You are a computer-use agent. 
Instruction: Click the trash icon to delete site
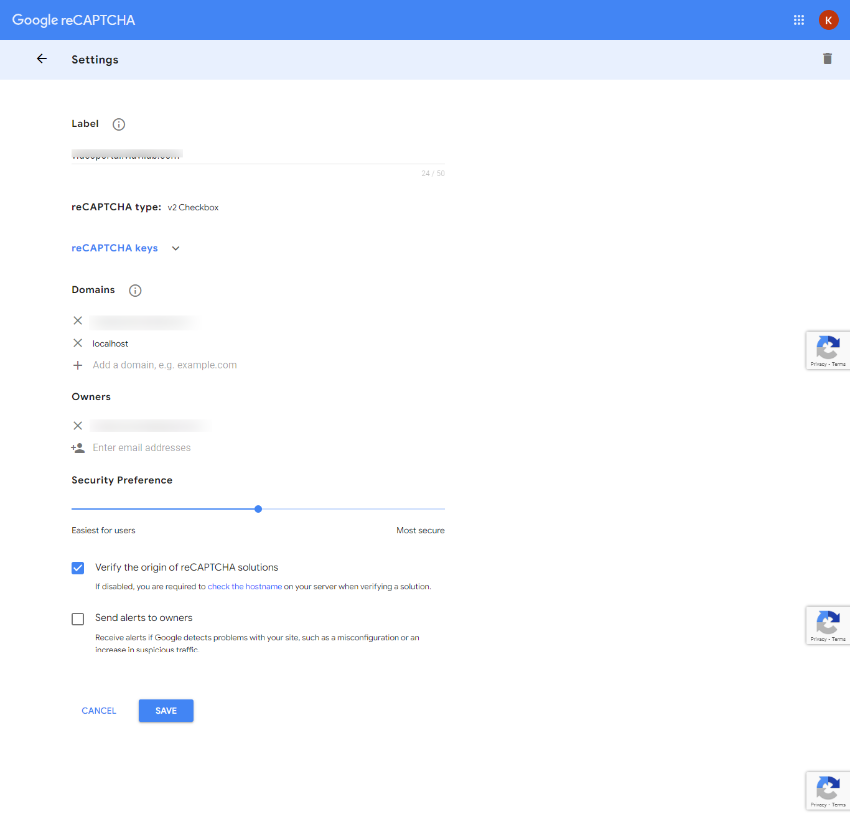(x=827, y=59)
